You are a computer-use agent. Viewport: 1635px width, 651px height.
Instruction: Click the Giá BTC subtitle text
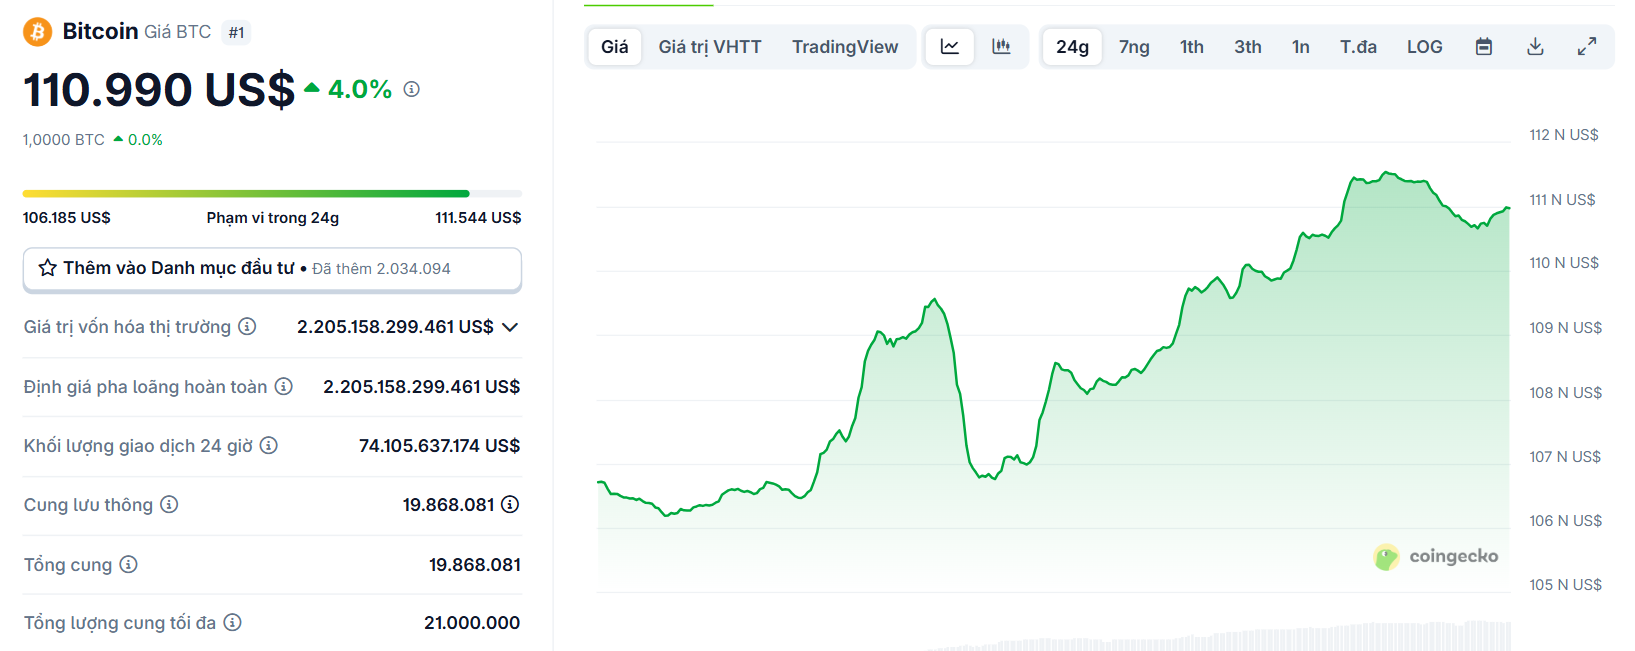178,32
